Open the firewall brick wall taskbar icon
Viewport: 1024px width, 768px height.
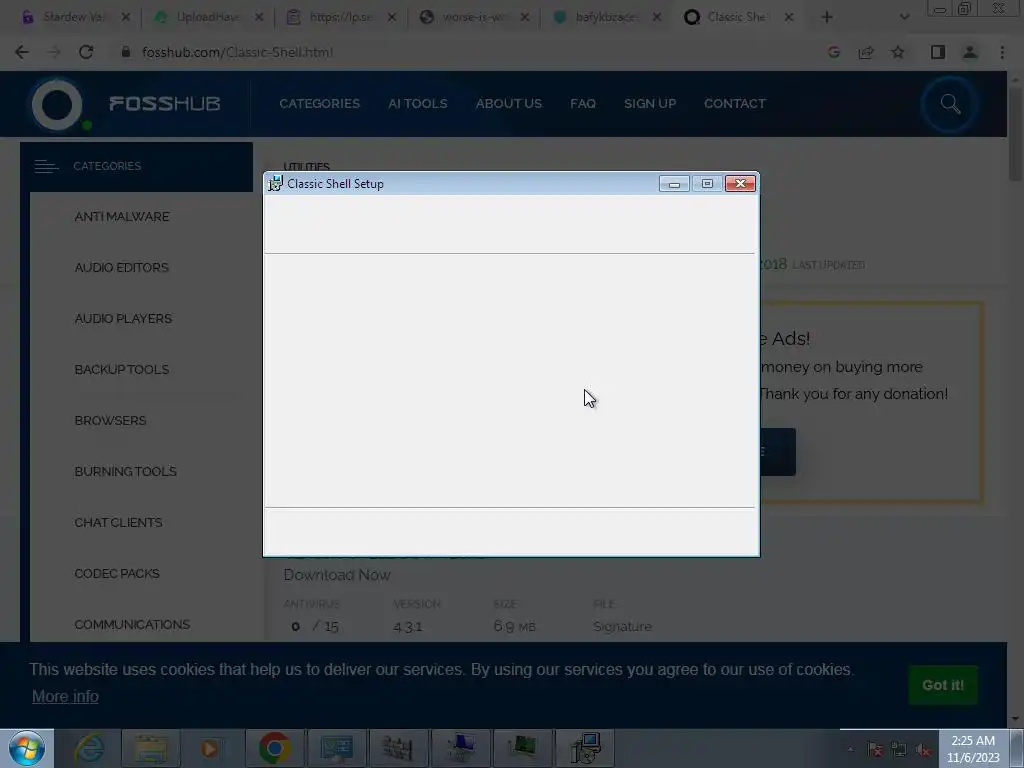point(398,748)
